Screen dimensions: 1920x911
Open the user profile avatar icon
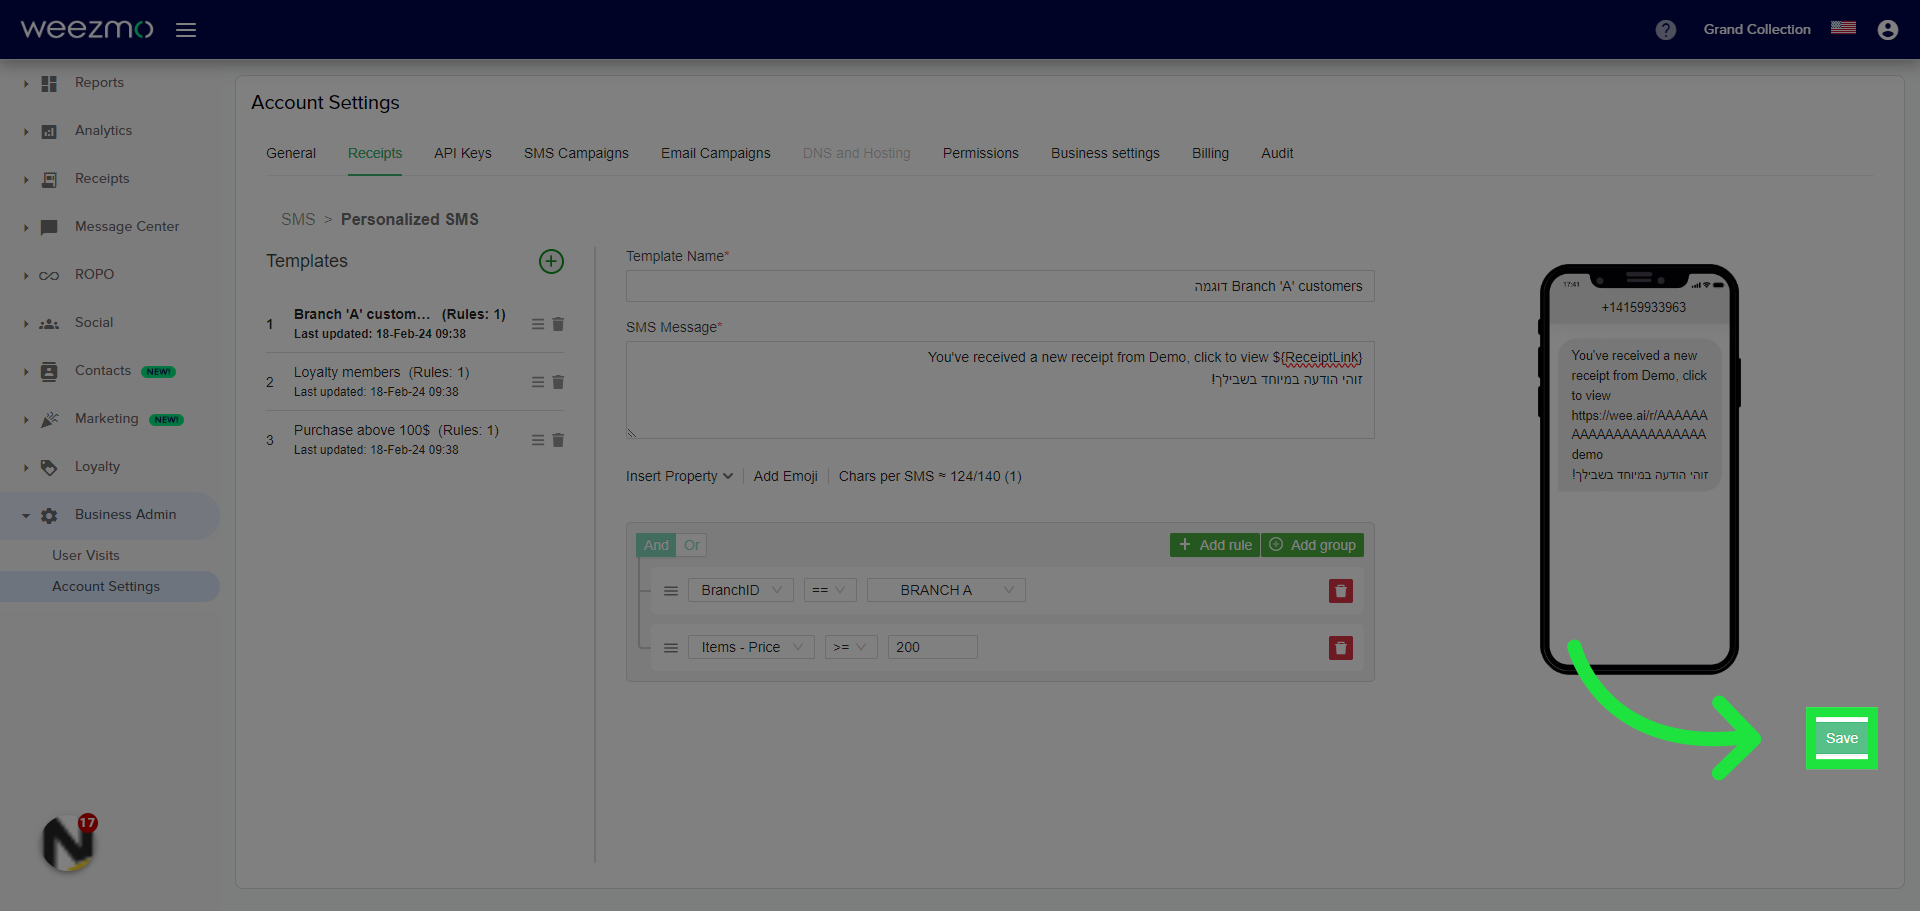click(x=1888, y=30)
